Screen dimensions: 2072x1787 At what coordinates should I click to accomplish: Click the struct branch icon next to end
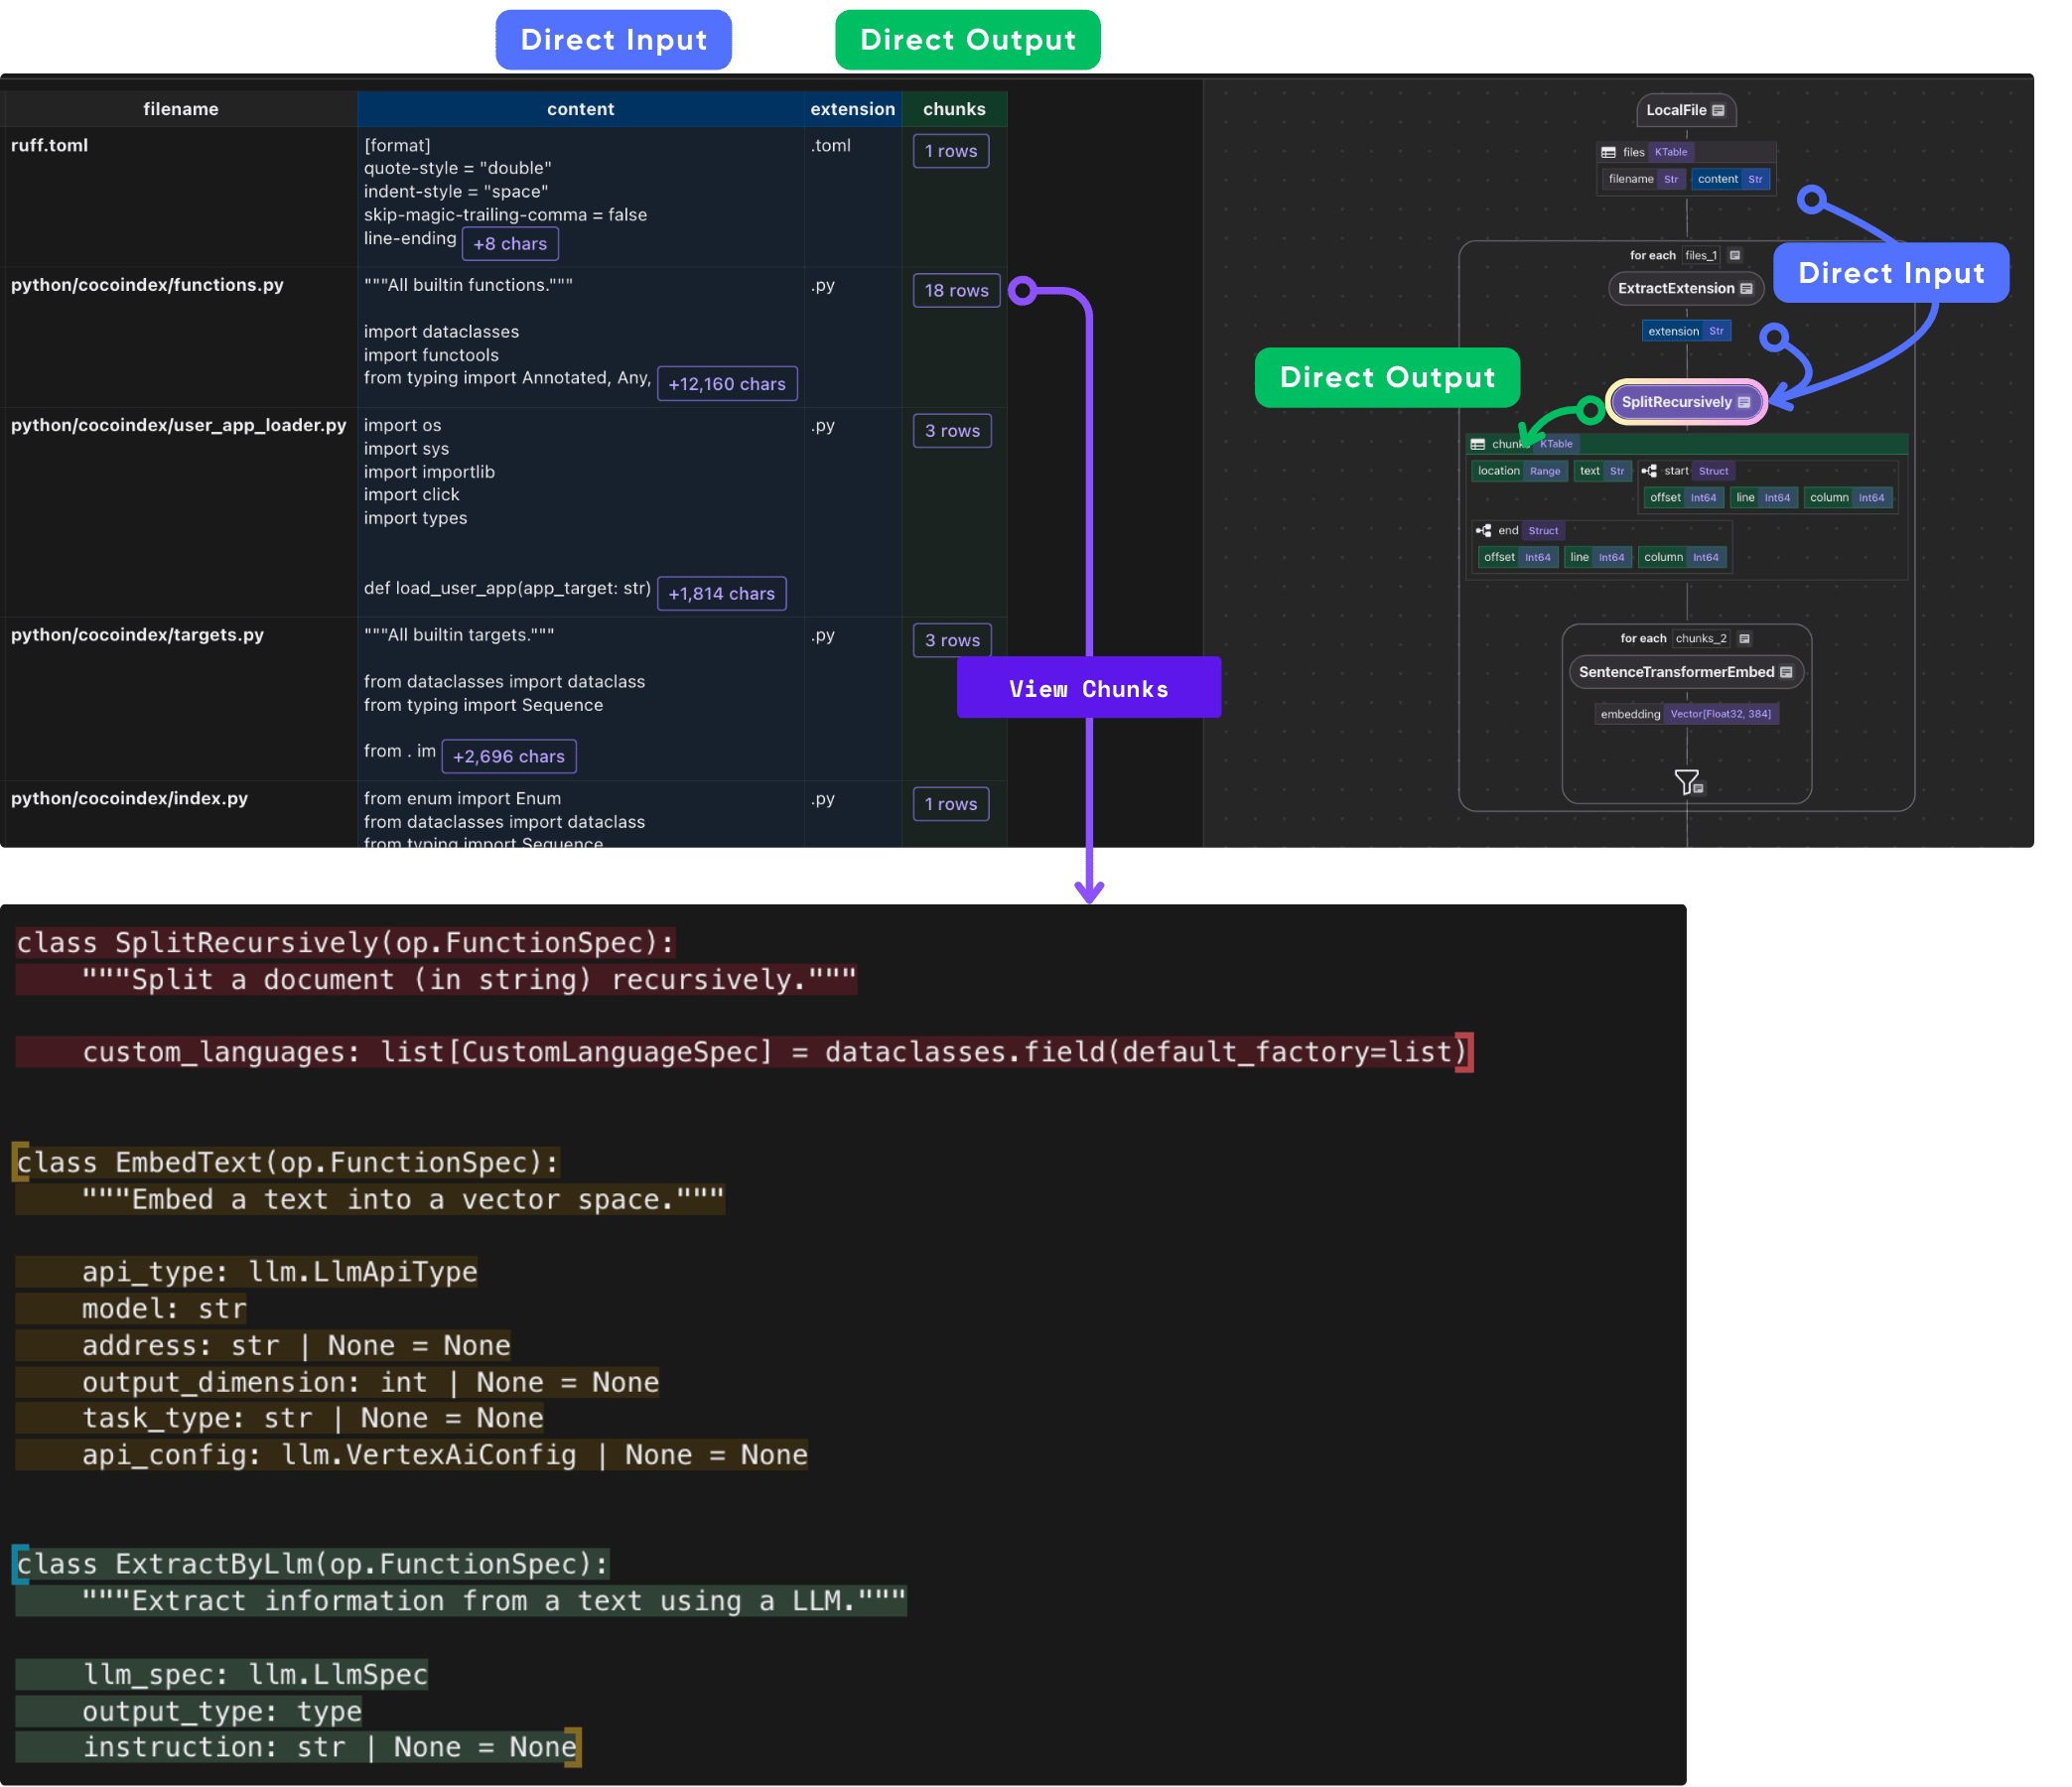pyautogui.click(x=1485, y=531)
